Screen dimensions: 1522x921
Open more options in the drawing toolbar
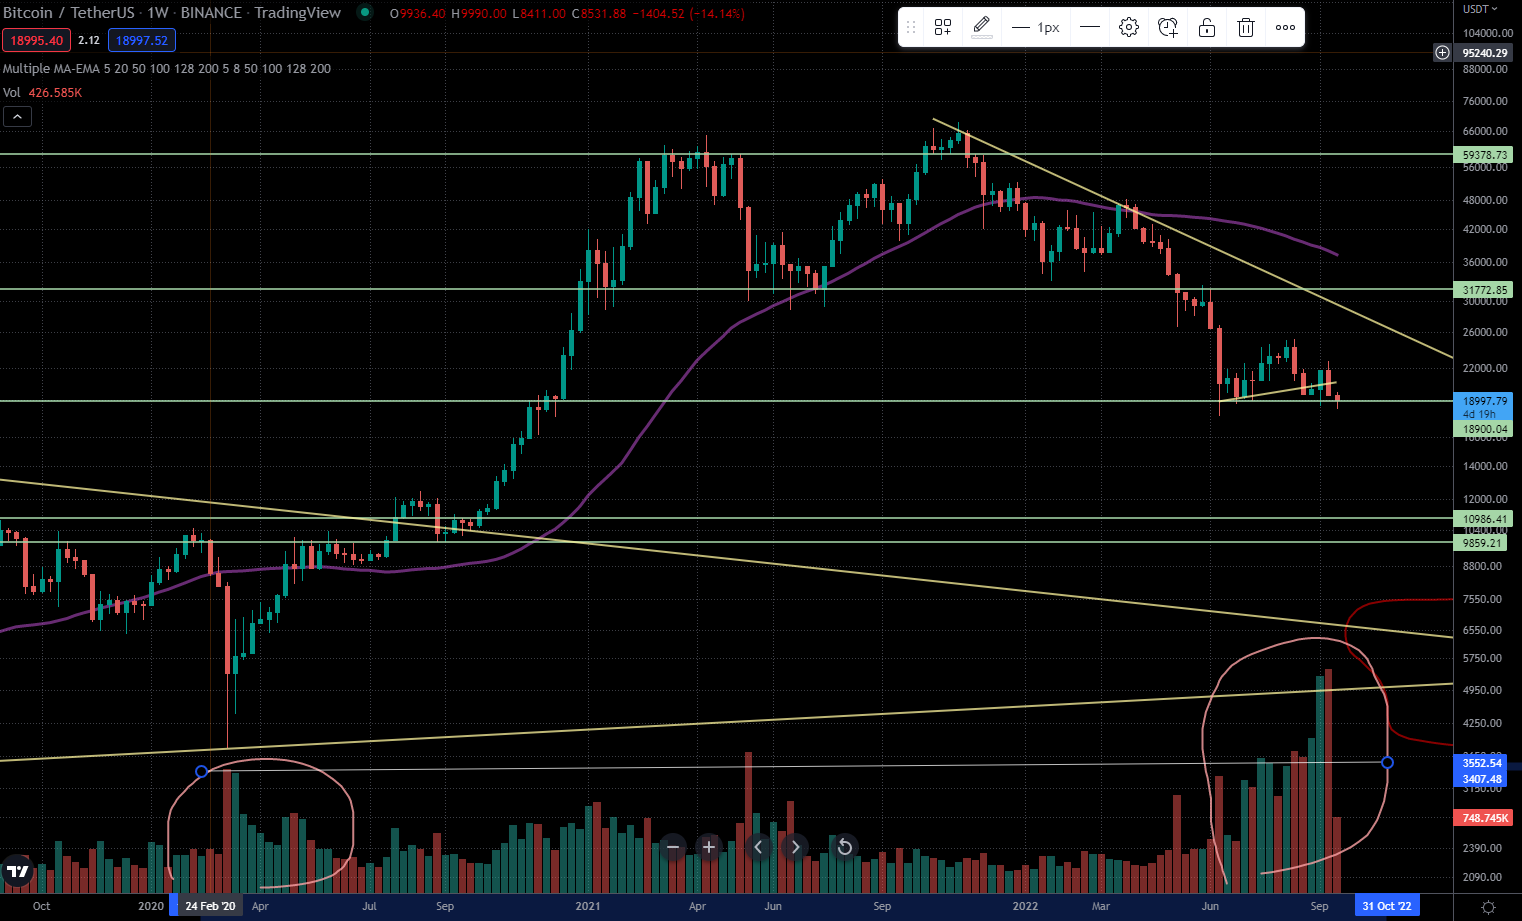pos(1285,28)
